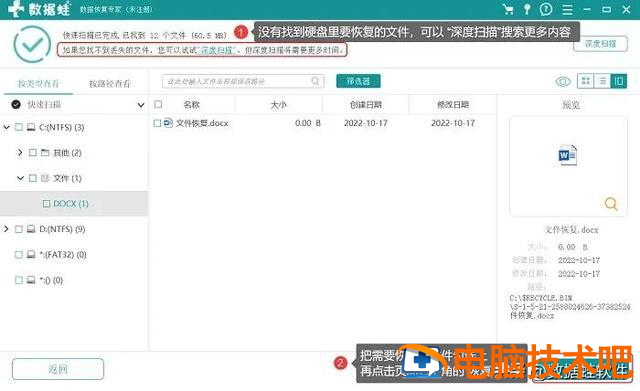Click the C:(NTFS) drive icon
The image size is (640, 391).
coord(31,127)
